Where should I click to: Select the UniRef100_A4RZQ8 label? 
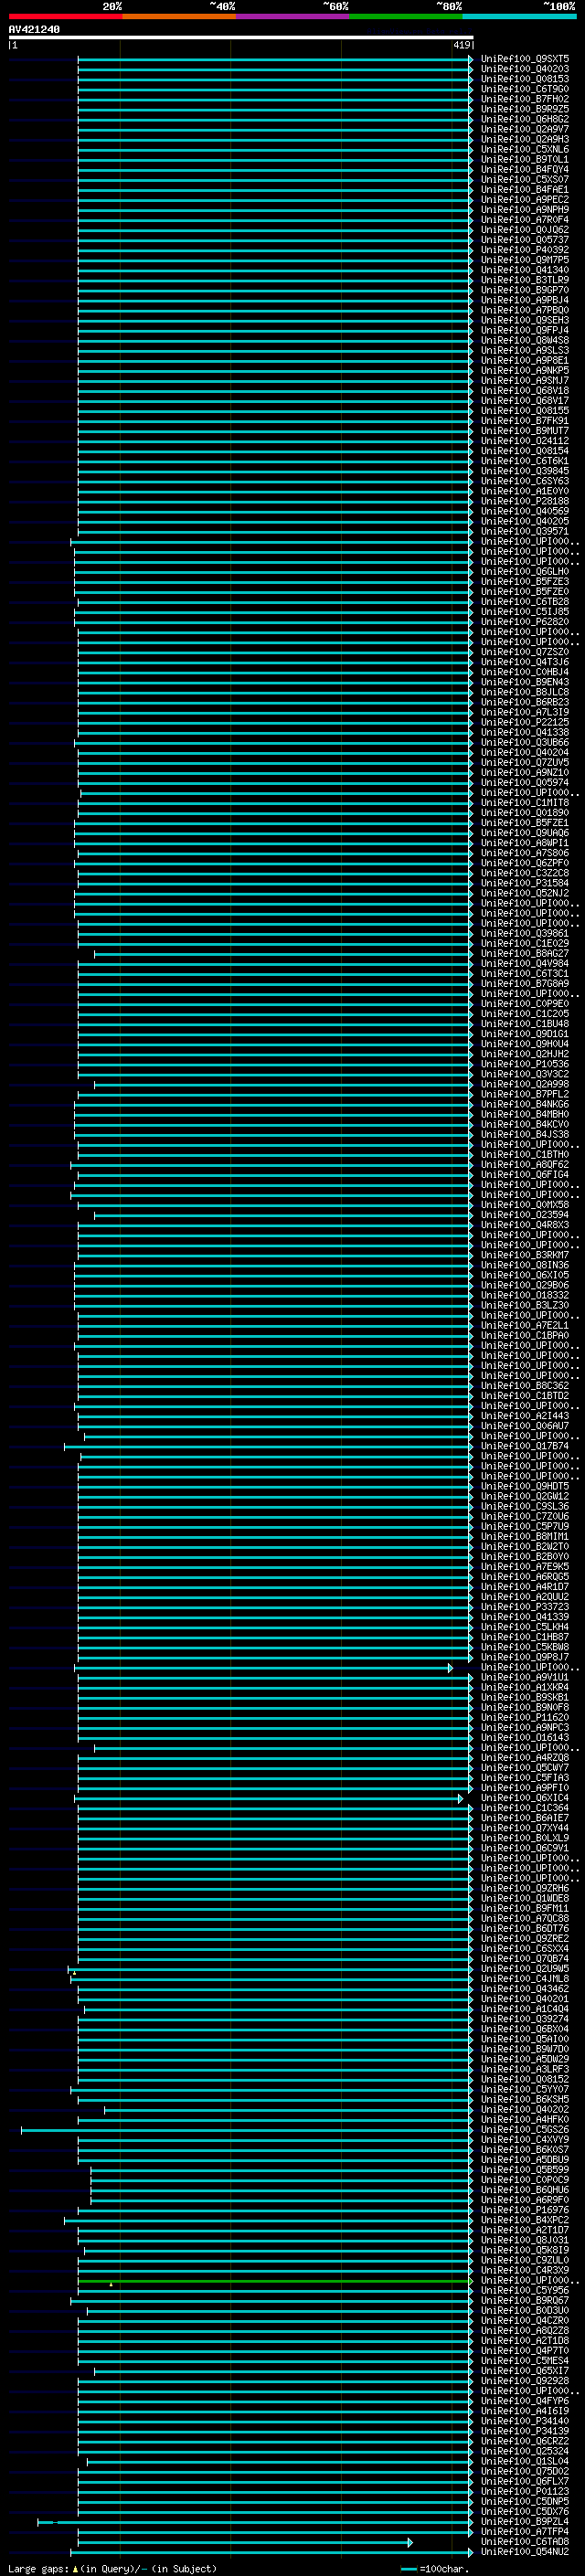click(525, 1757)
